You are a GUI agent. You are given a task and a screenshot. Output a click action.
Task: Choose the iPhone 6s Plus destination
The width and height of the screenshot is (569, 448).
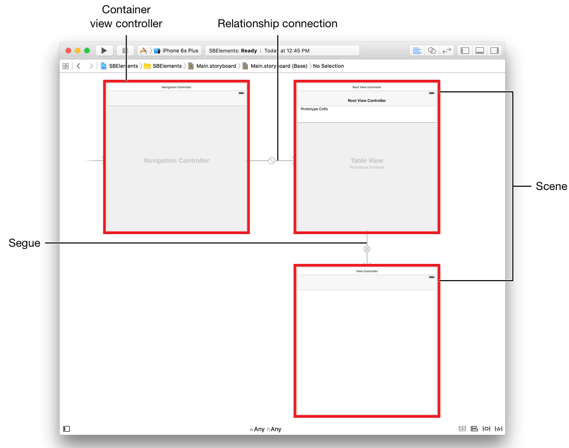pos(177,50)
